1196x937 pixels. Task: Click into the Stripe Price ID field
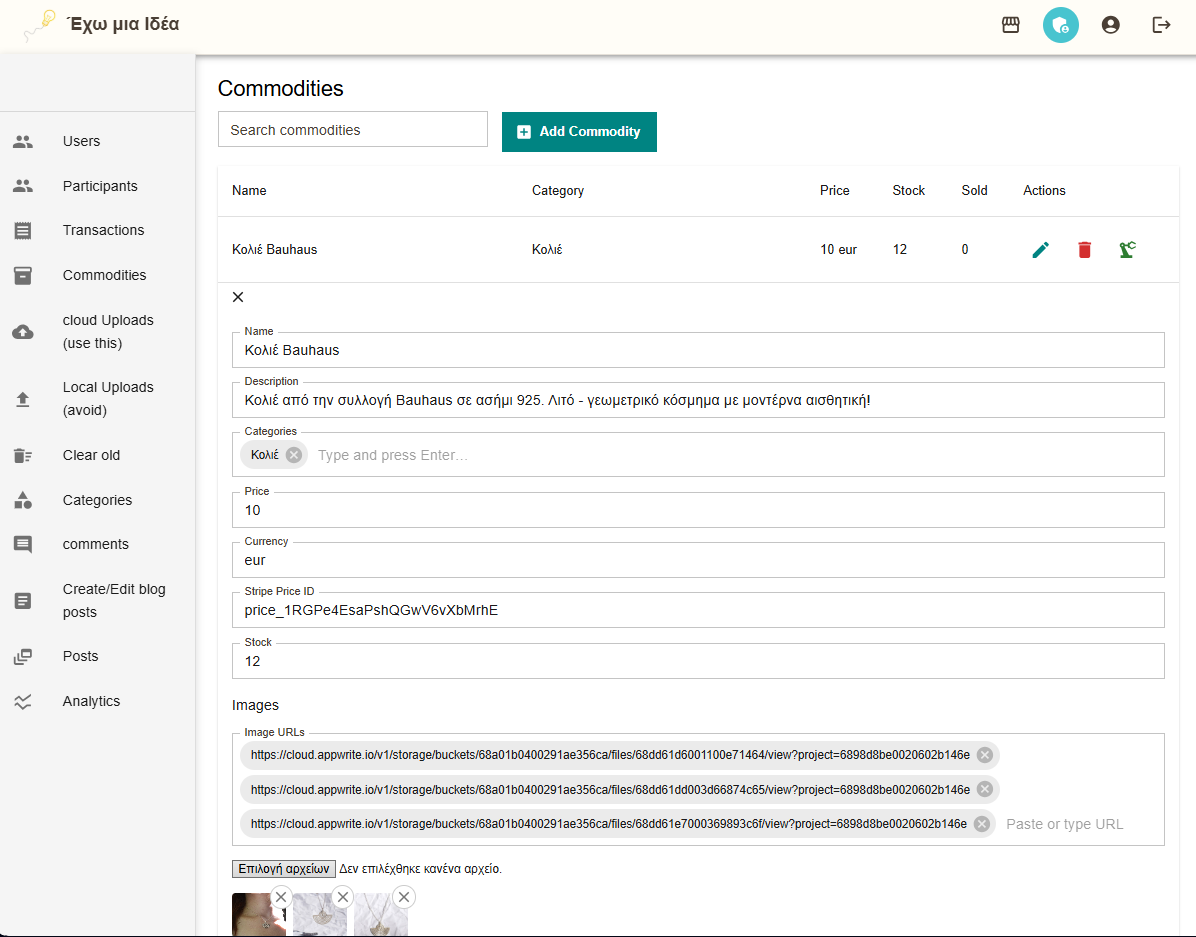[698, 610]
